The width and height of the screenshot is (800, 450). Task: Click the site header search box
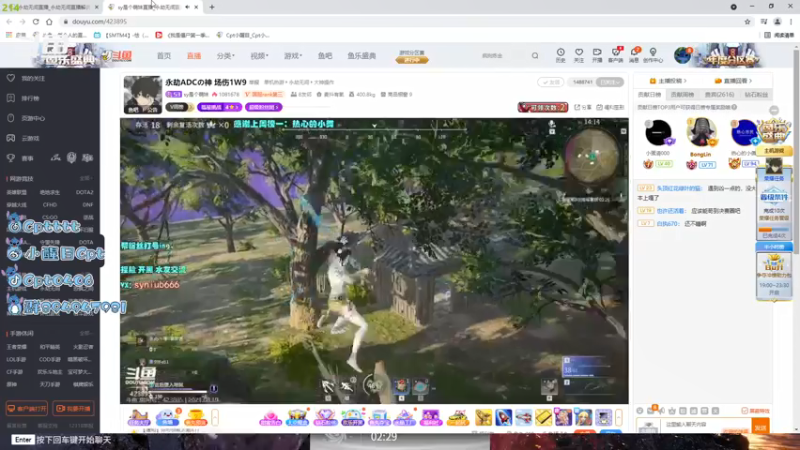[503, 56]
